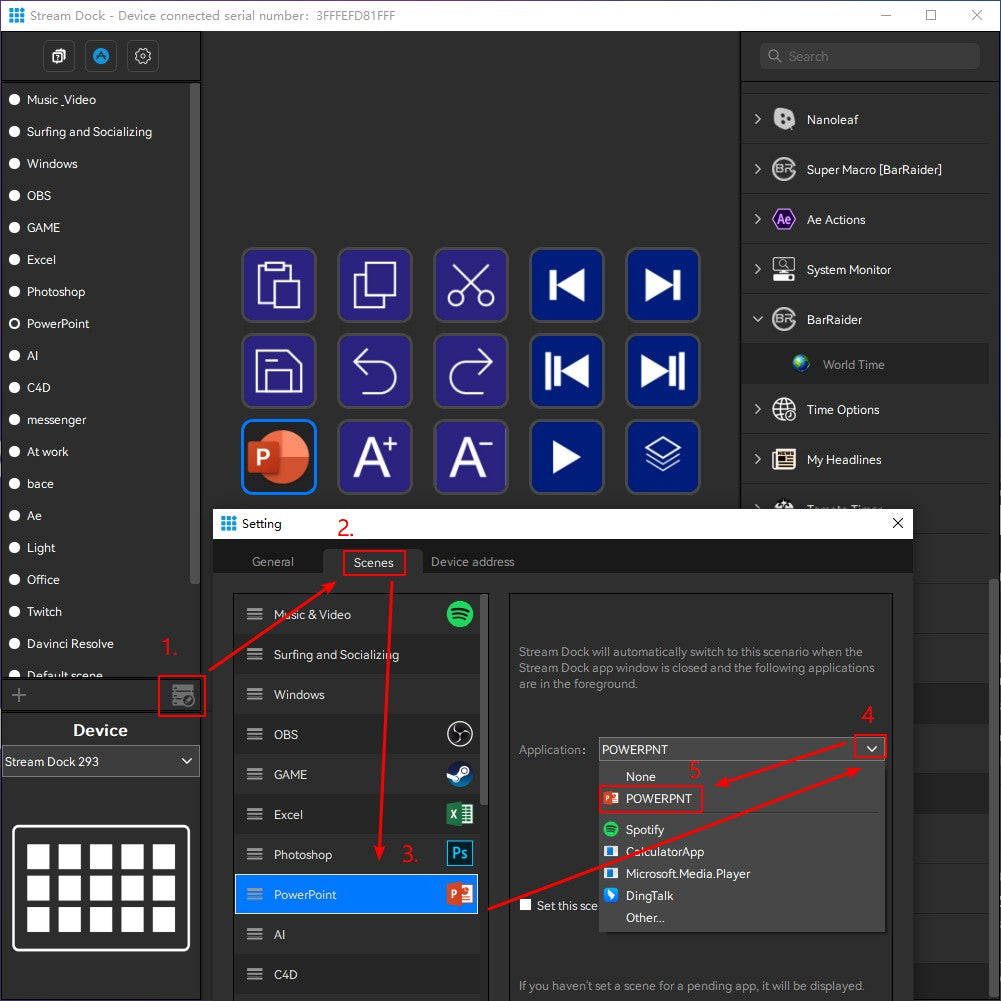
Task: Expand the System Monitor plugin group
Action: [757, 270]
